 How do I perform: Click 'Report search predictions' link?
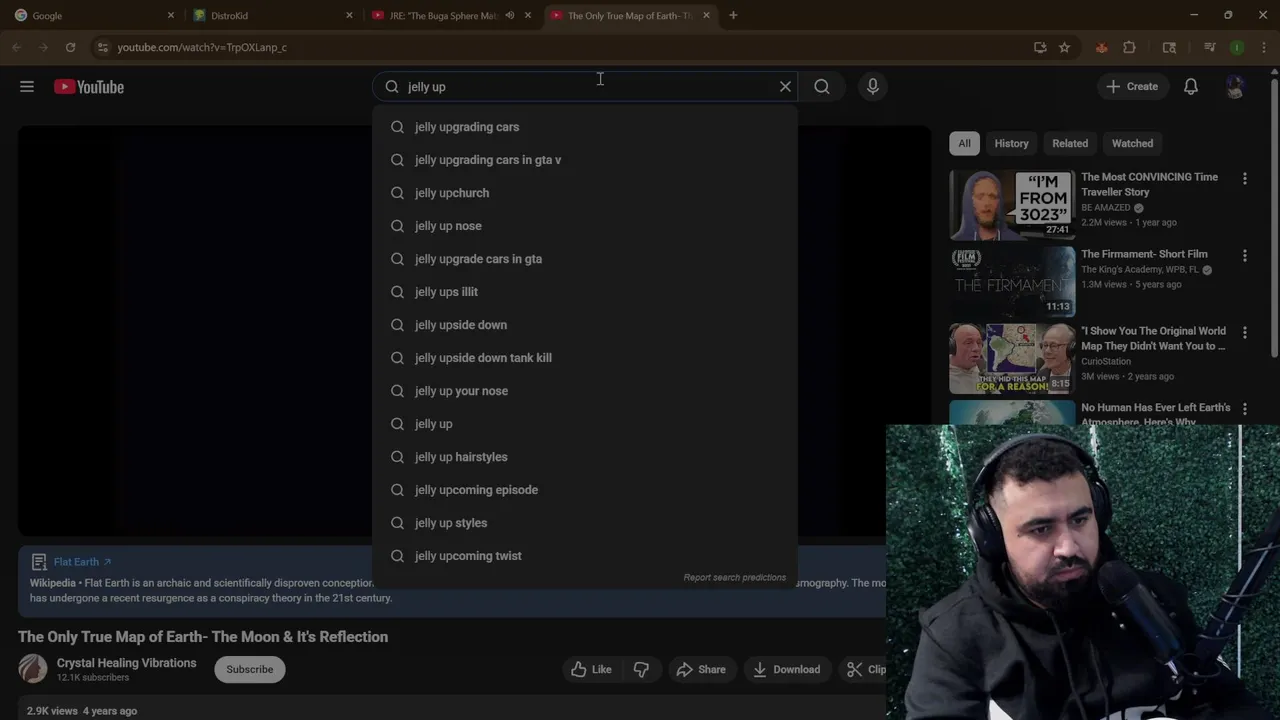coord(735,577)
